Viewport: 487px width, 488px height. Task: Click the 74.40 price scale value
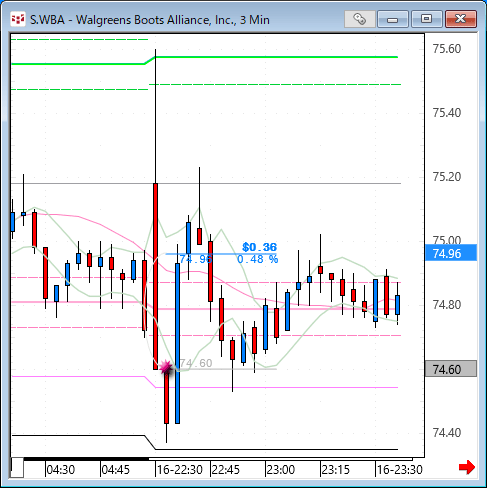pyautogui.click(x=447, y=433)
